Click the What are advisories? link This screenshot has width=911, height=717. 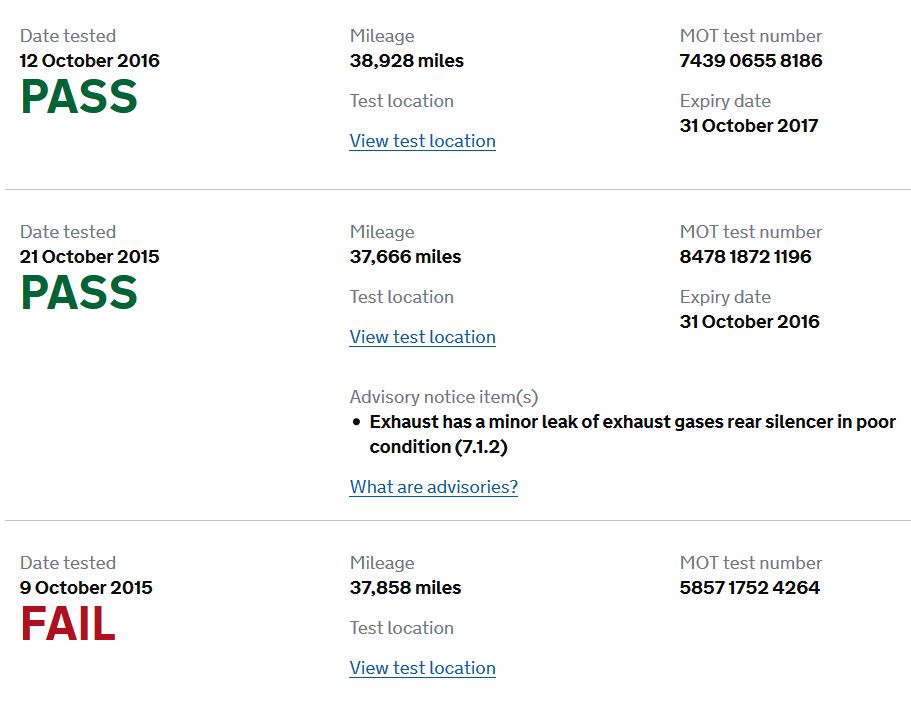pyautogui.click(x=433, y=487)
